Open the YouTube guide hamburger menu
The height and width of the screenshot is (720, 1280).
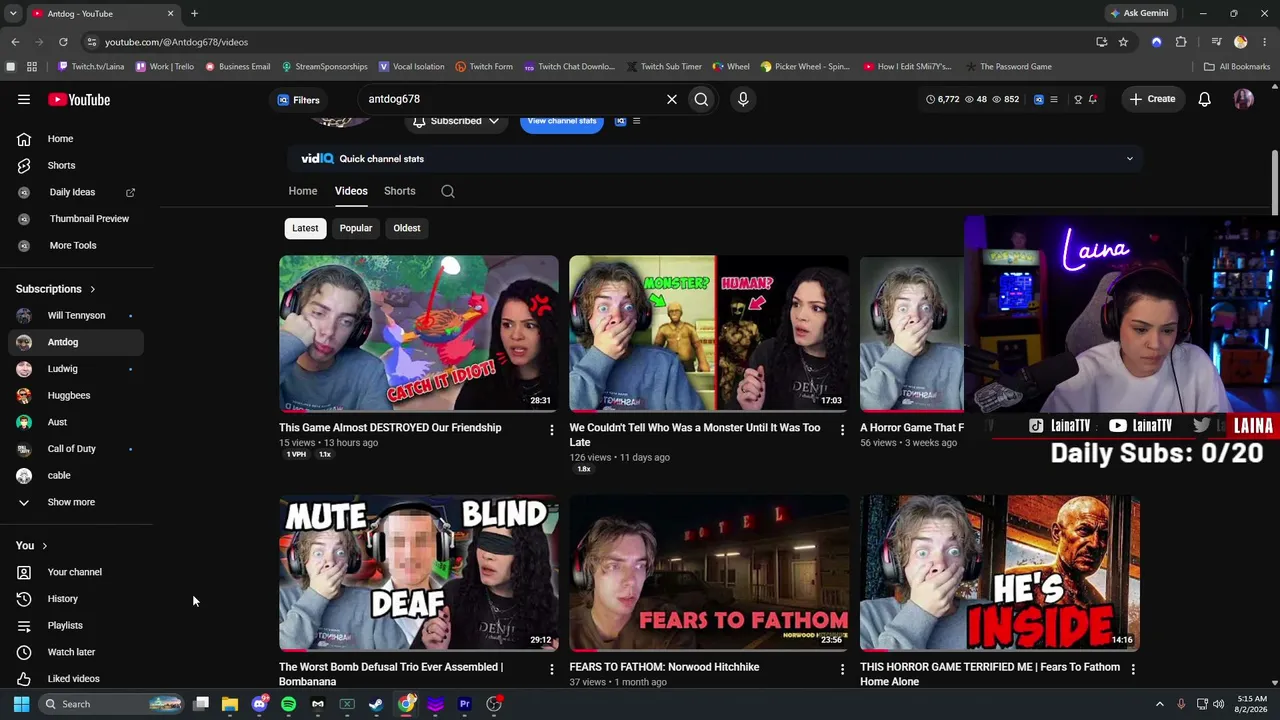pos(24,99)
